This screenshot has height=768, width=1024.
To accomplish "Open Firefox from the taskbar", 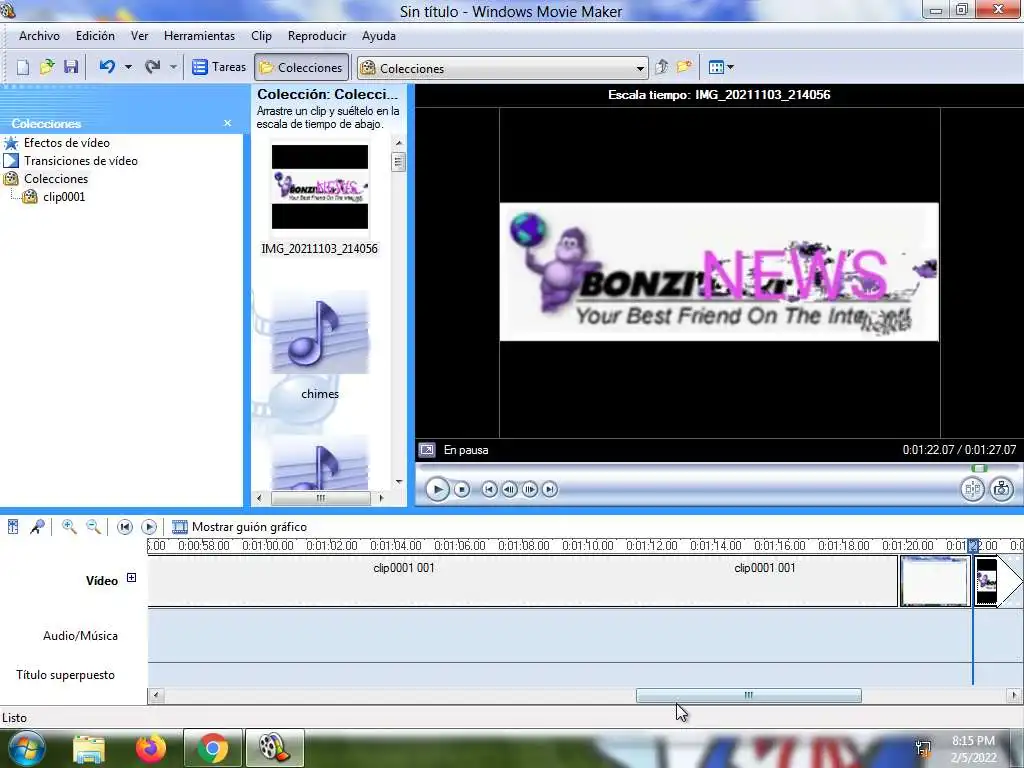I will pos(151,748).
